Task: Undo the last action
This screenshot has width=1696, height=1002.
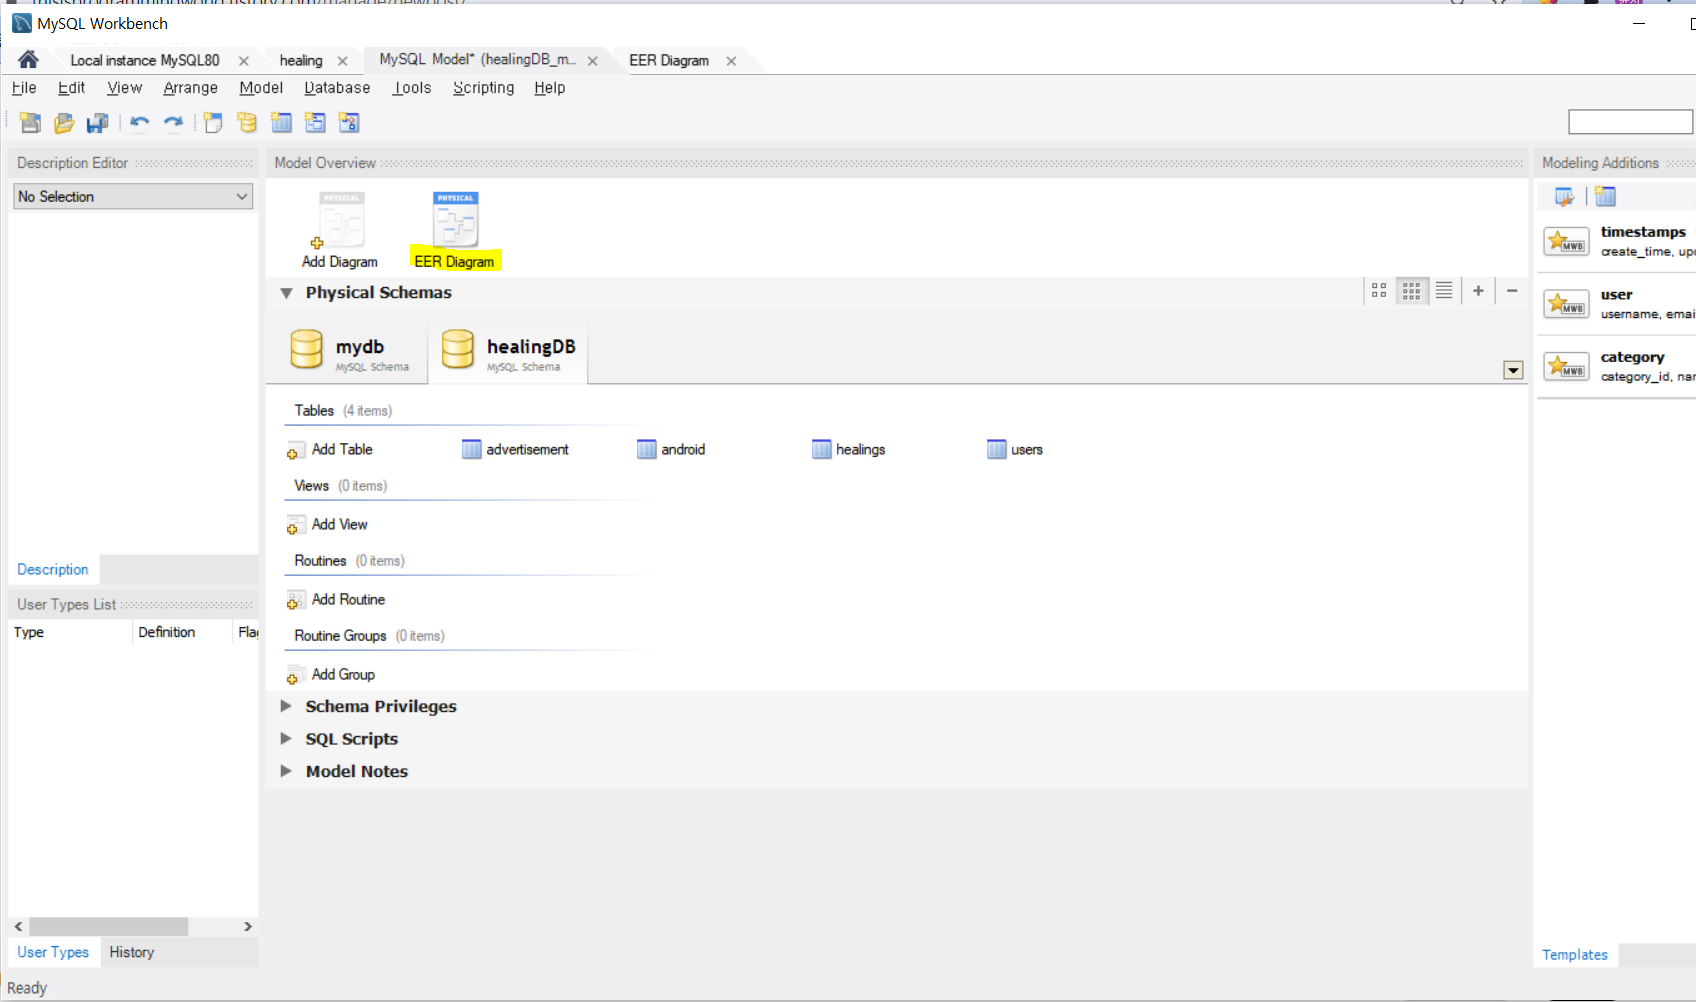Action: [140, 122]
